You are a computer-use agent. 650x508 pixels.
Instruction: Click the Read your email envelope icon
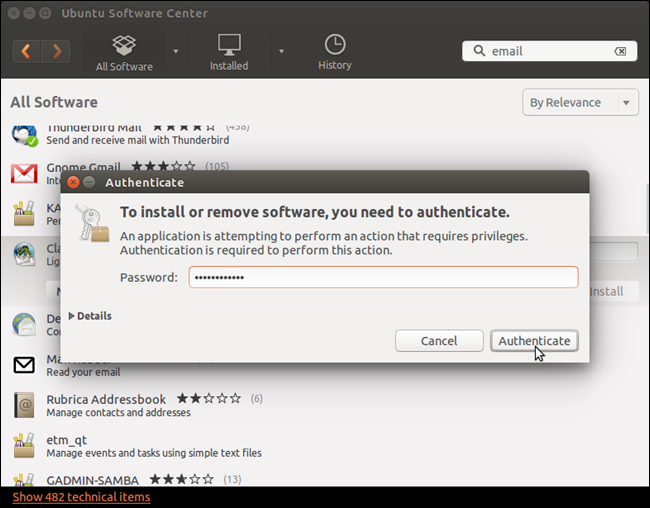coord(24,365)
